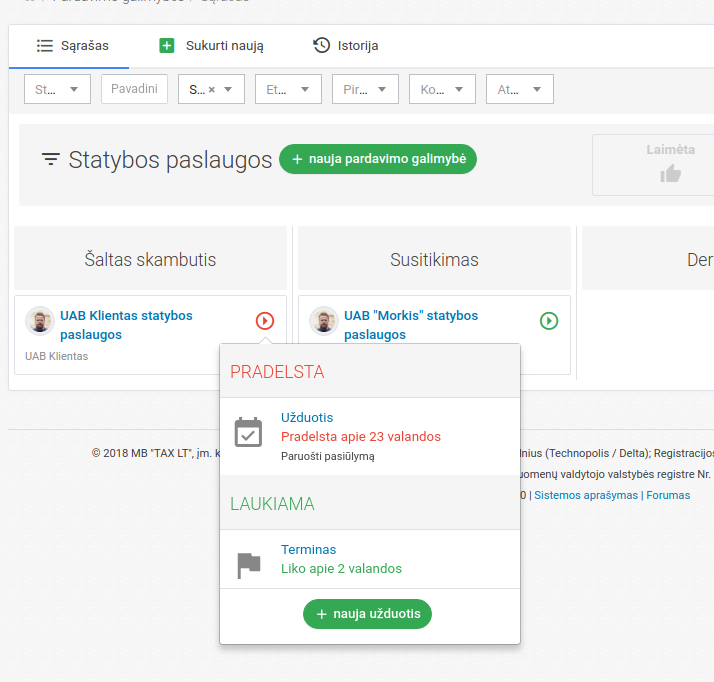Viewport: 714px width, 682px height.
Task: Open the St... filter dropdown
Action: pos(57,89)
